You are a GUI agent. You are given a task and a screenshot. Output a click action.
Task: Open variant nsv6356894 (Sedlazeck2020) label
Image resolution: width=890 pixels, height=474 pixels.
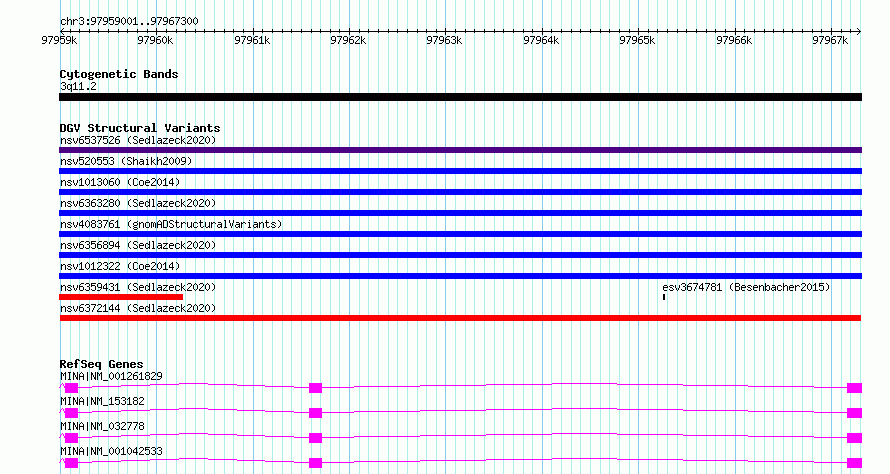coord(138,245)
